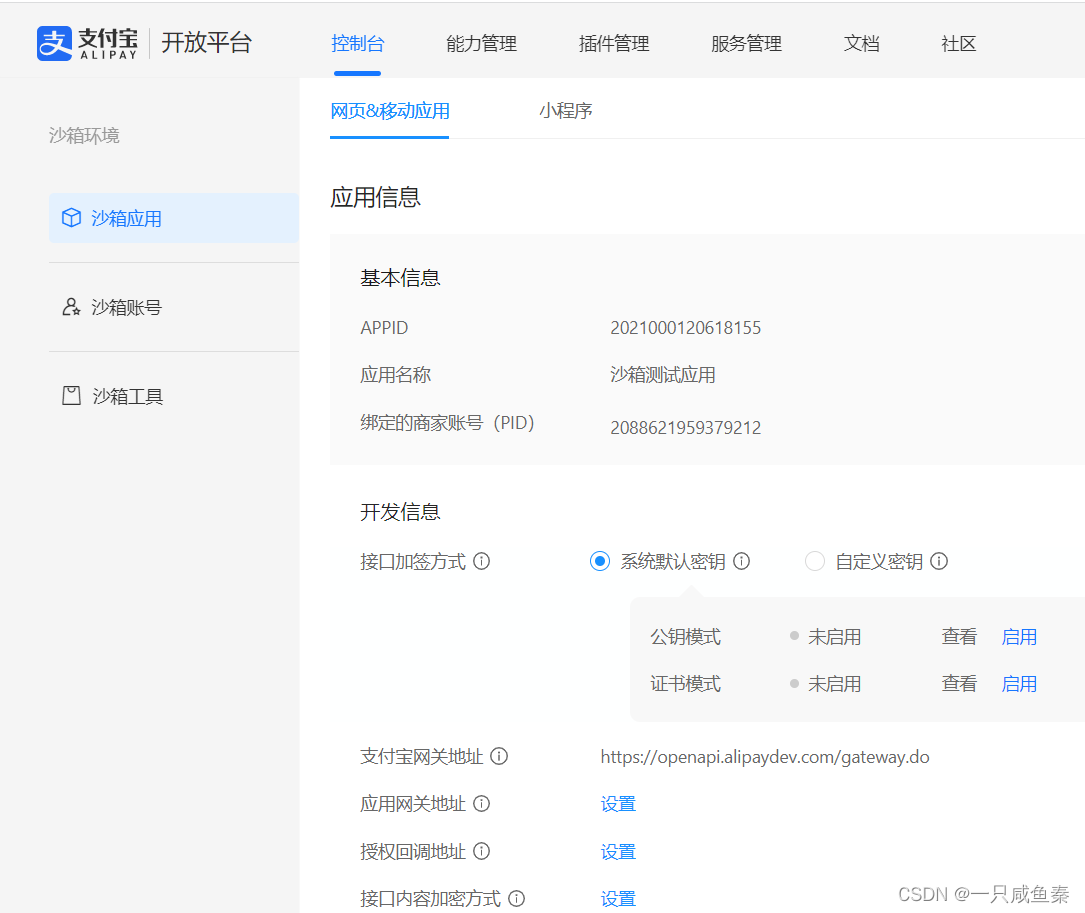Viewport: 1085px width, 913px height.
Task: Click the 沙箱工具 toolbox icon
Action: pos(71,395)
